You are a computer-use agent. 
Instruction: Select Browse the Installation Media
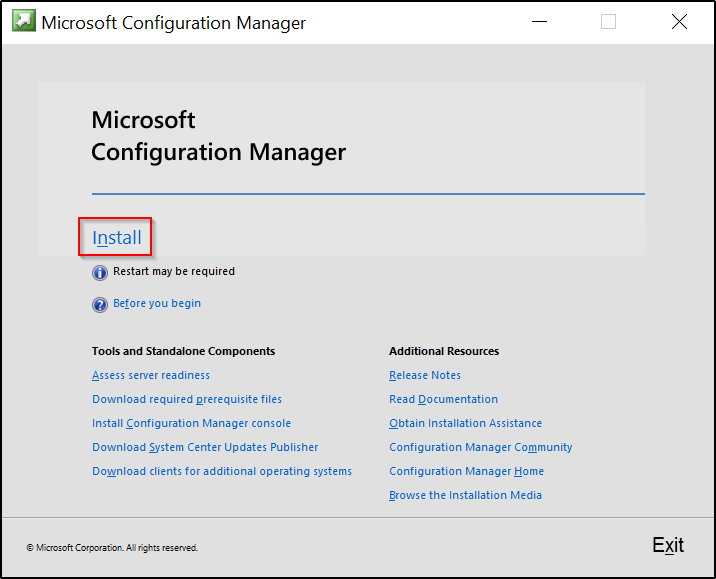(x=465, y=495)
